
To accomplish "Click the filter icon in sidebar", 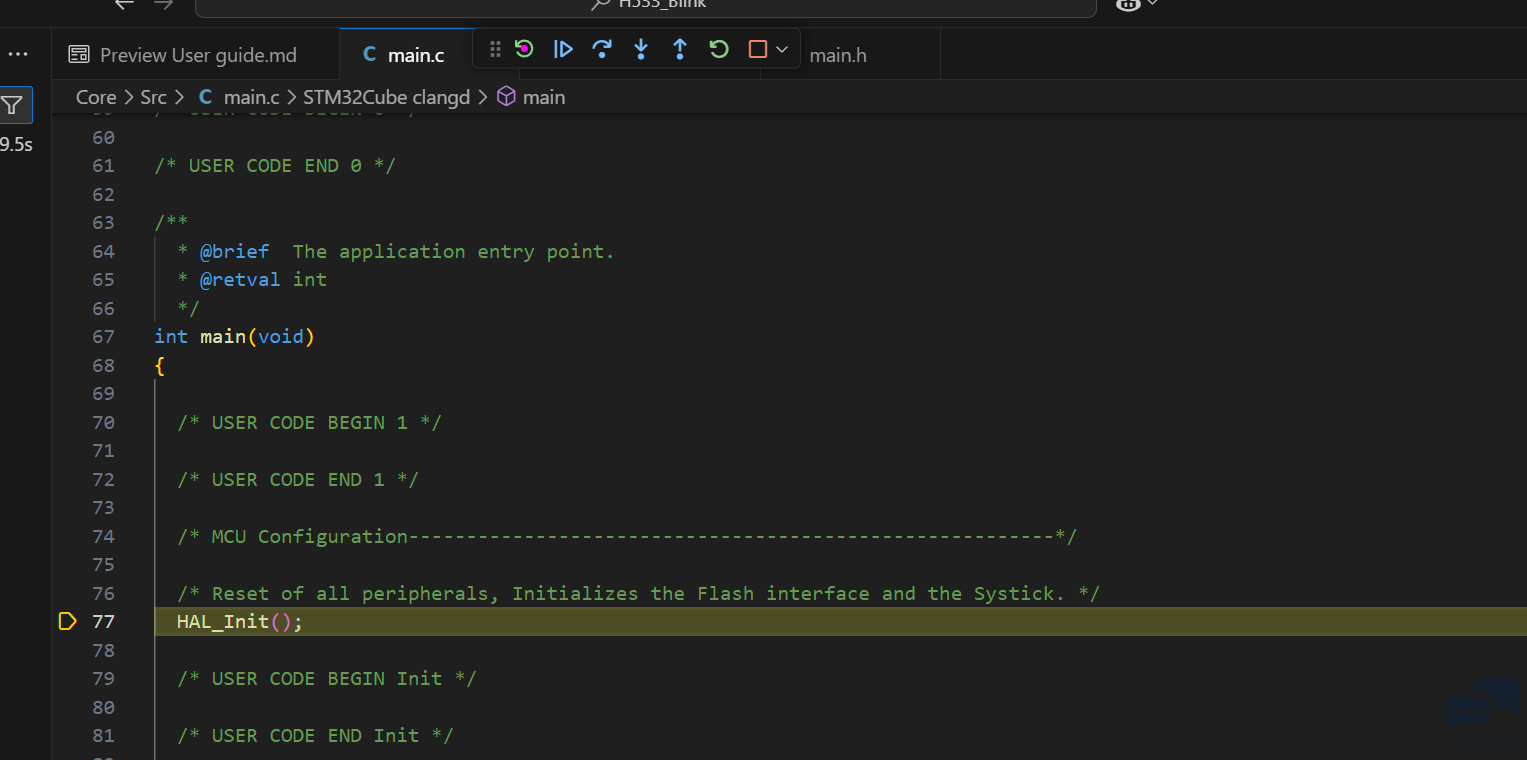I will [x=13, y=105].
